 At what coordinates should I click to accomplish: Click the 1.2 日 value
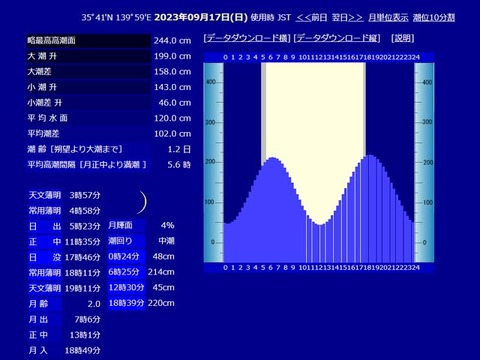(179, 149)
